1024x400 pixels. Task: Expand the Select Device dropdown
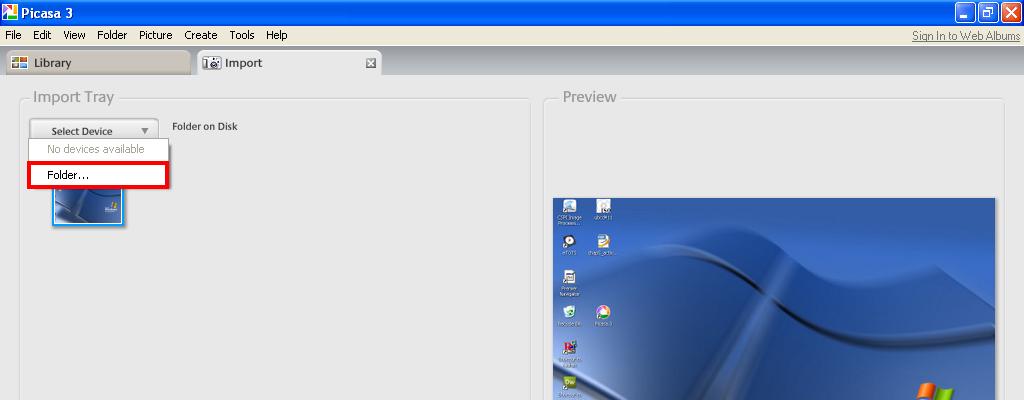94,131
